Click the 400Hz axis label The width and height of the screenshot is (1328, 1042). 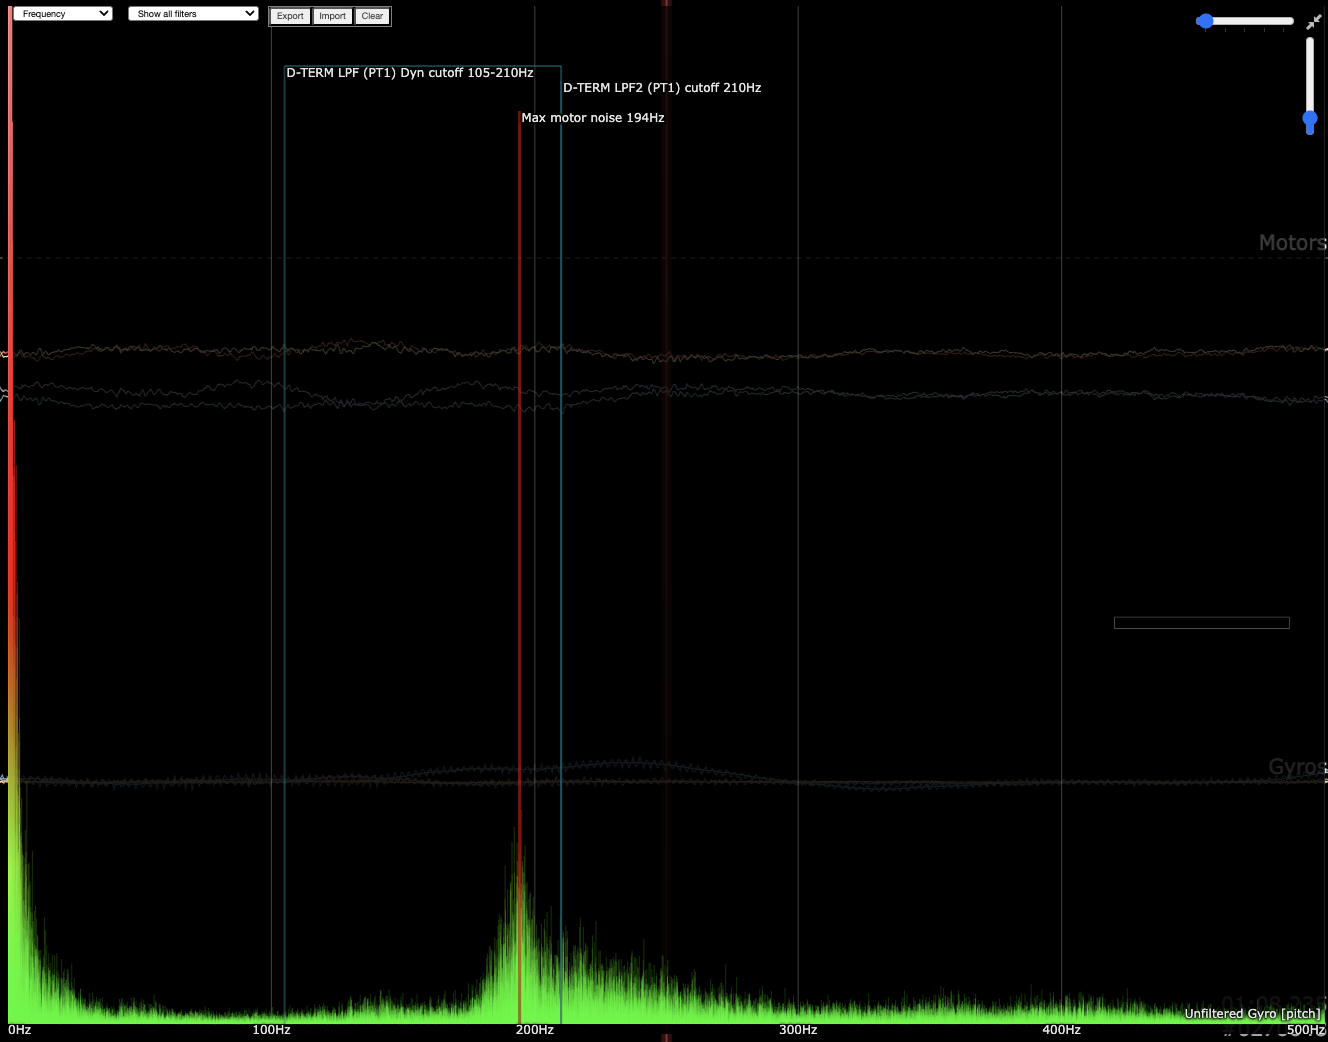pyautogui.click(x=1061, y=1030)
